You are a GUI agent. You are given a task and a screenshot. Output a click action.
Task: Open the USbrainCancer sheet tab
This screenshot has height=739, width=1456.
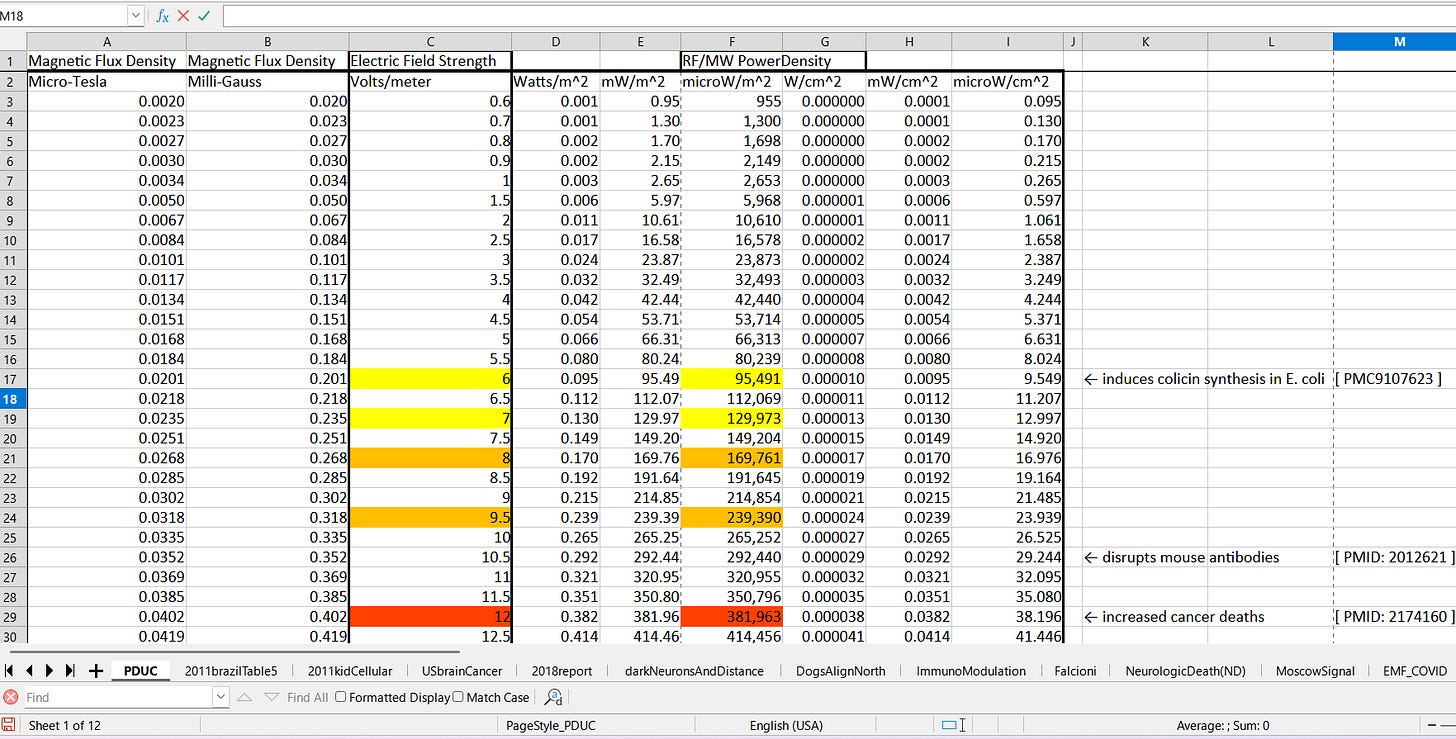462,671
